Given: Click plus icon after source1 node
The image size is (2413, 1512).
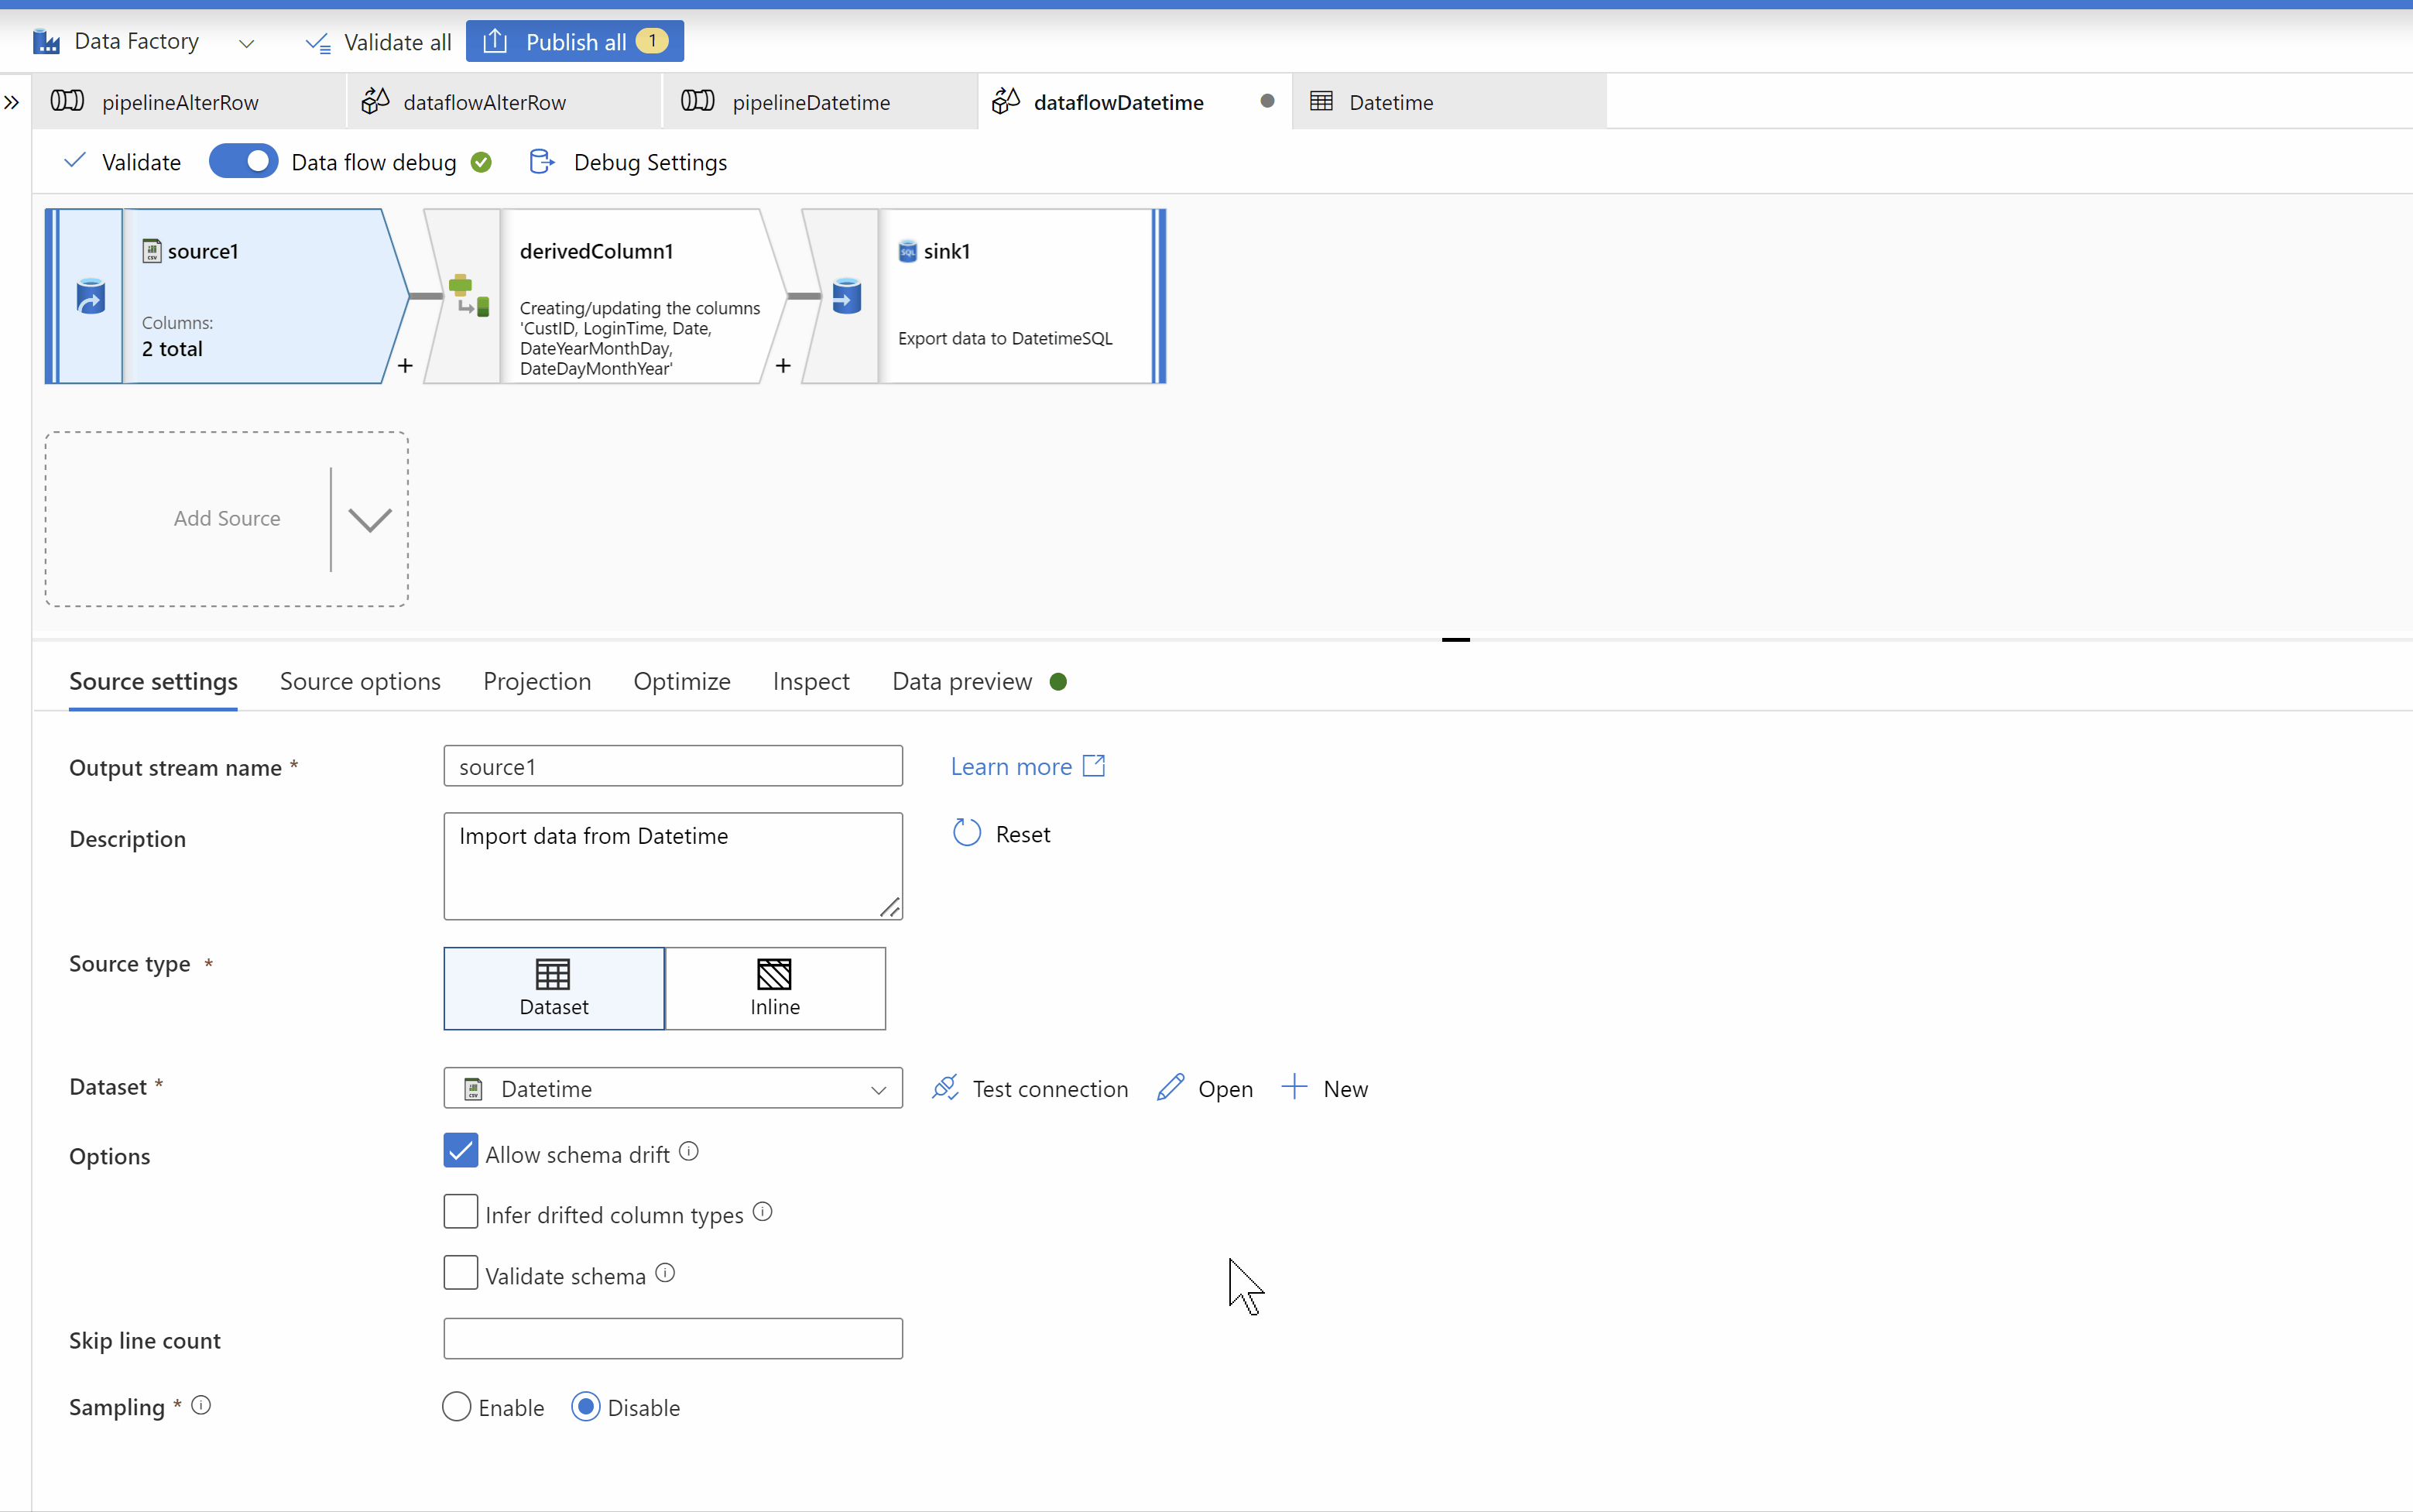Looking at the screenshot, I should click(x=405, y=366).
